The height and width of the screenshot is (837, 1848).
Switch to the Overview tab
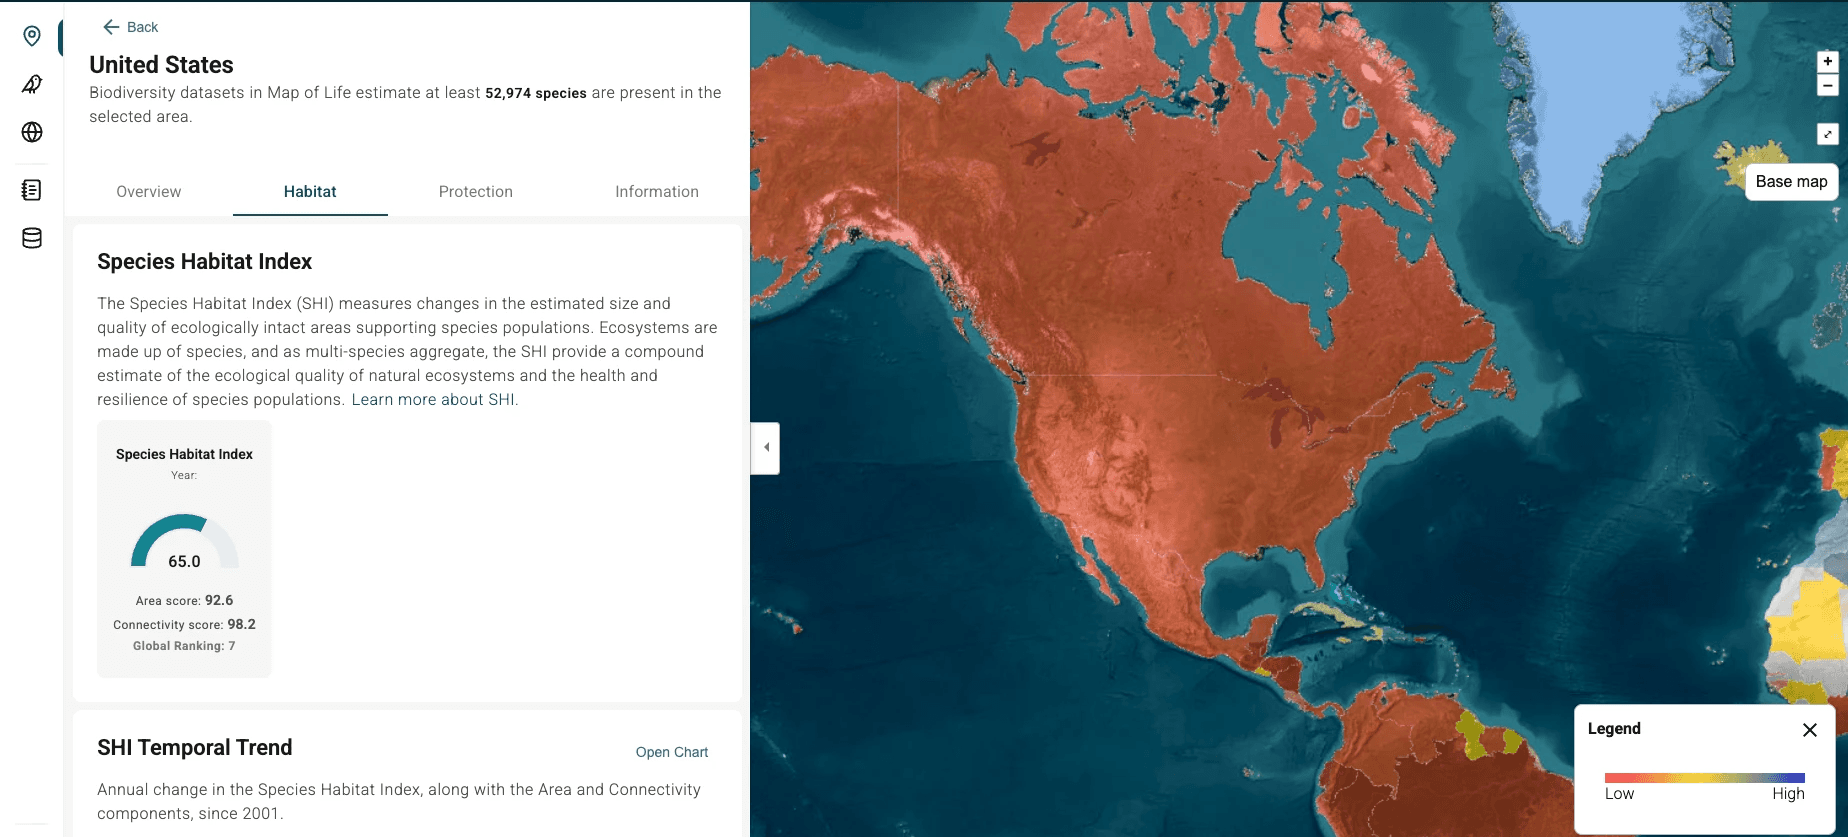[x=148, y=191]
